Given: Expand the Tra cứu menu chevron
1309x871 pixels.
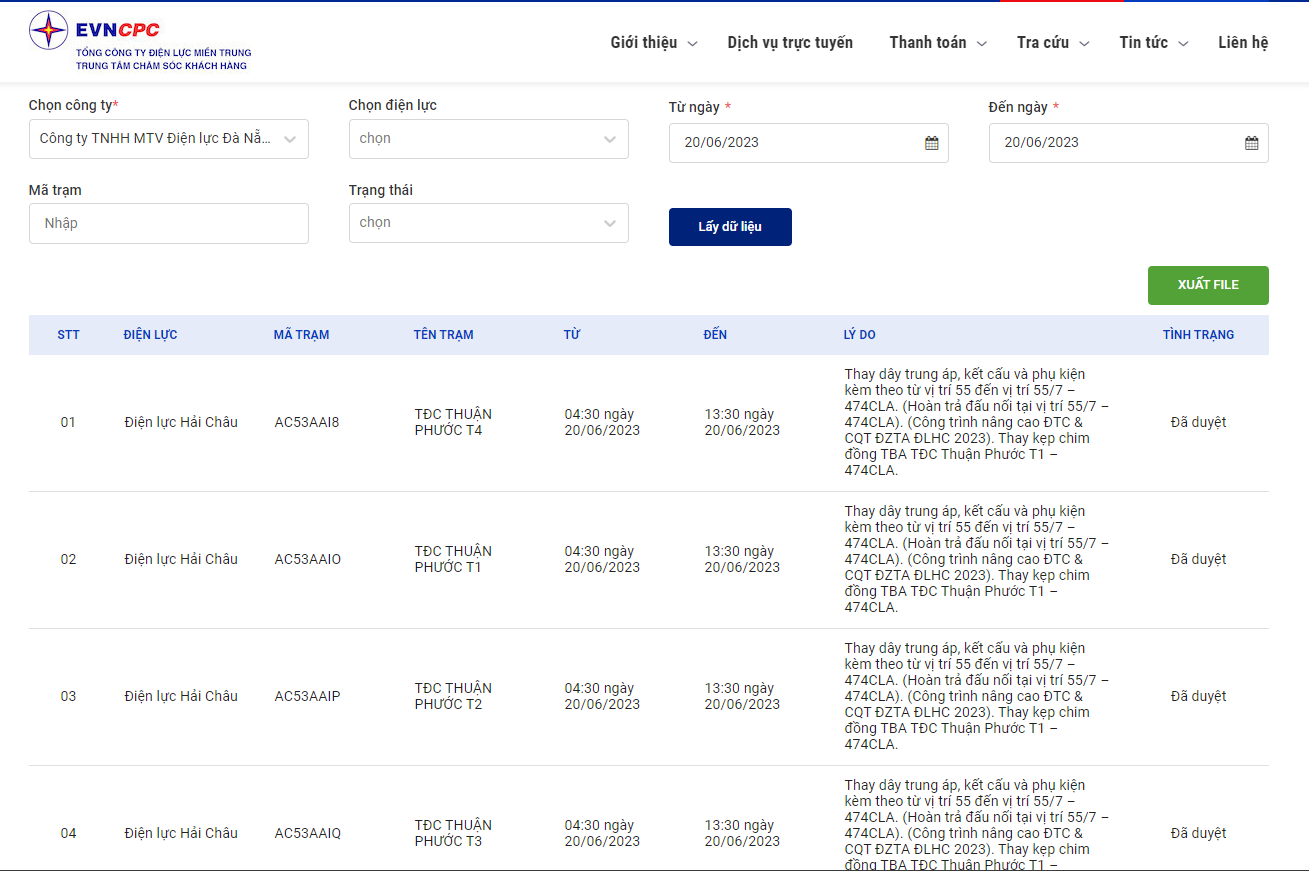Looking at the screenshot, I should 1083,44.
